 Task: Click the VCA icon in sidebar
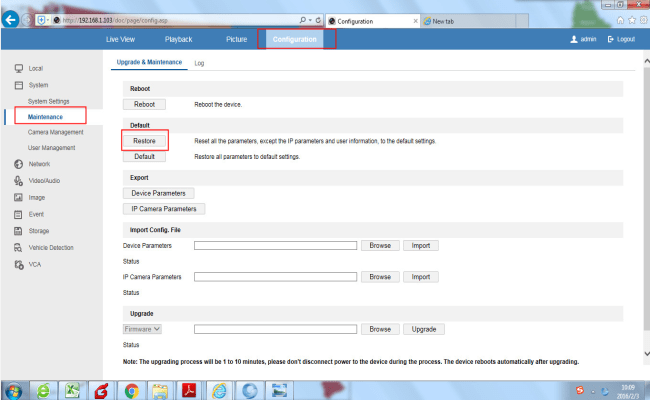18,264
